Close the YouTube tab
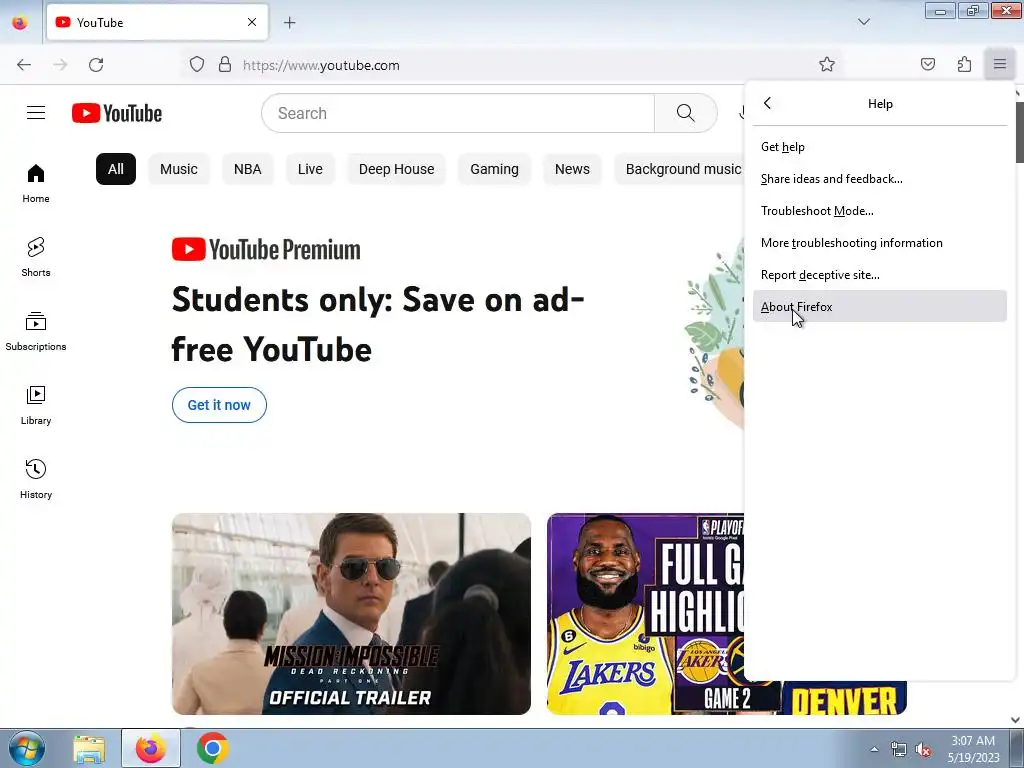The image size is (1024, 768). (252, 22)
